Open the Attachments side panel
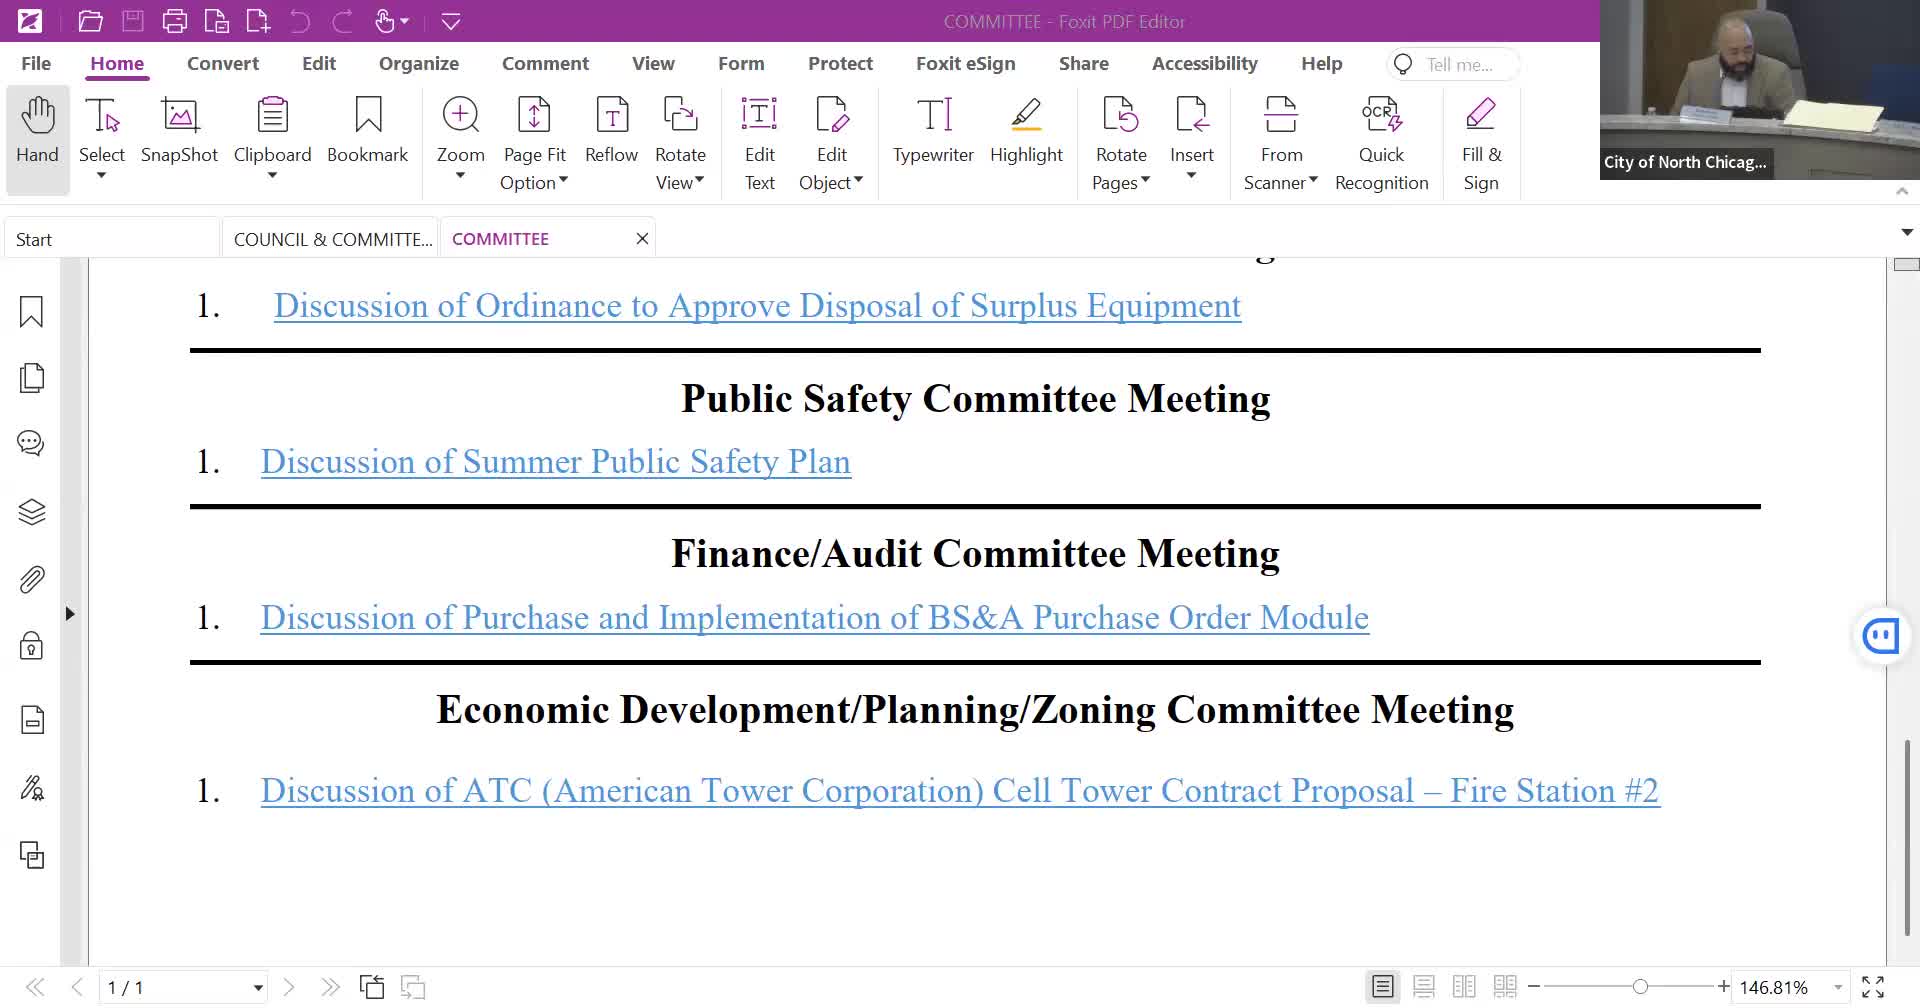Screen dimensions: 1920x1008 click(32, 579)
